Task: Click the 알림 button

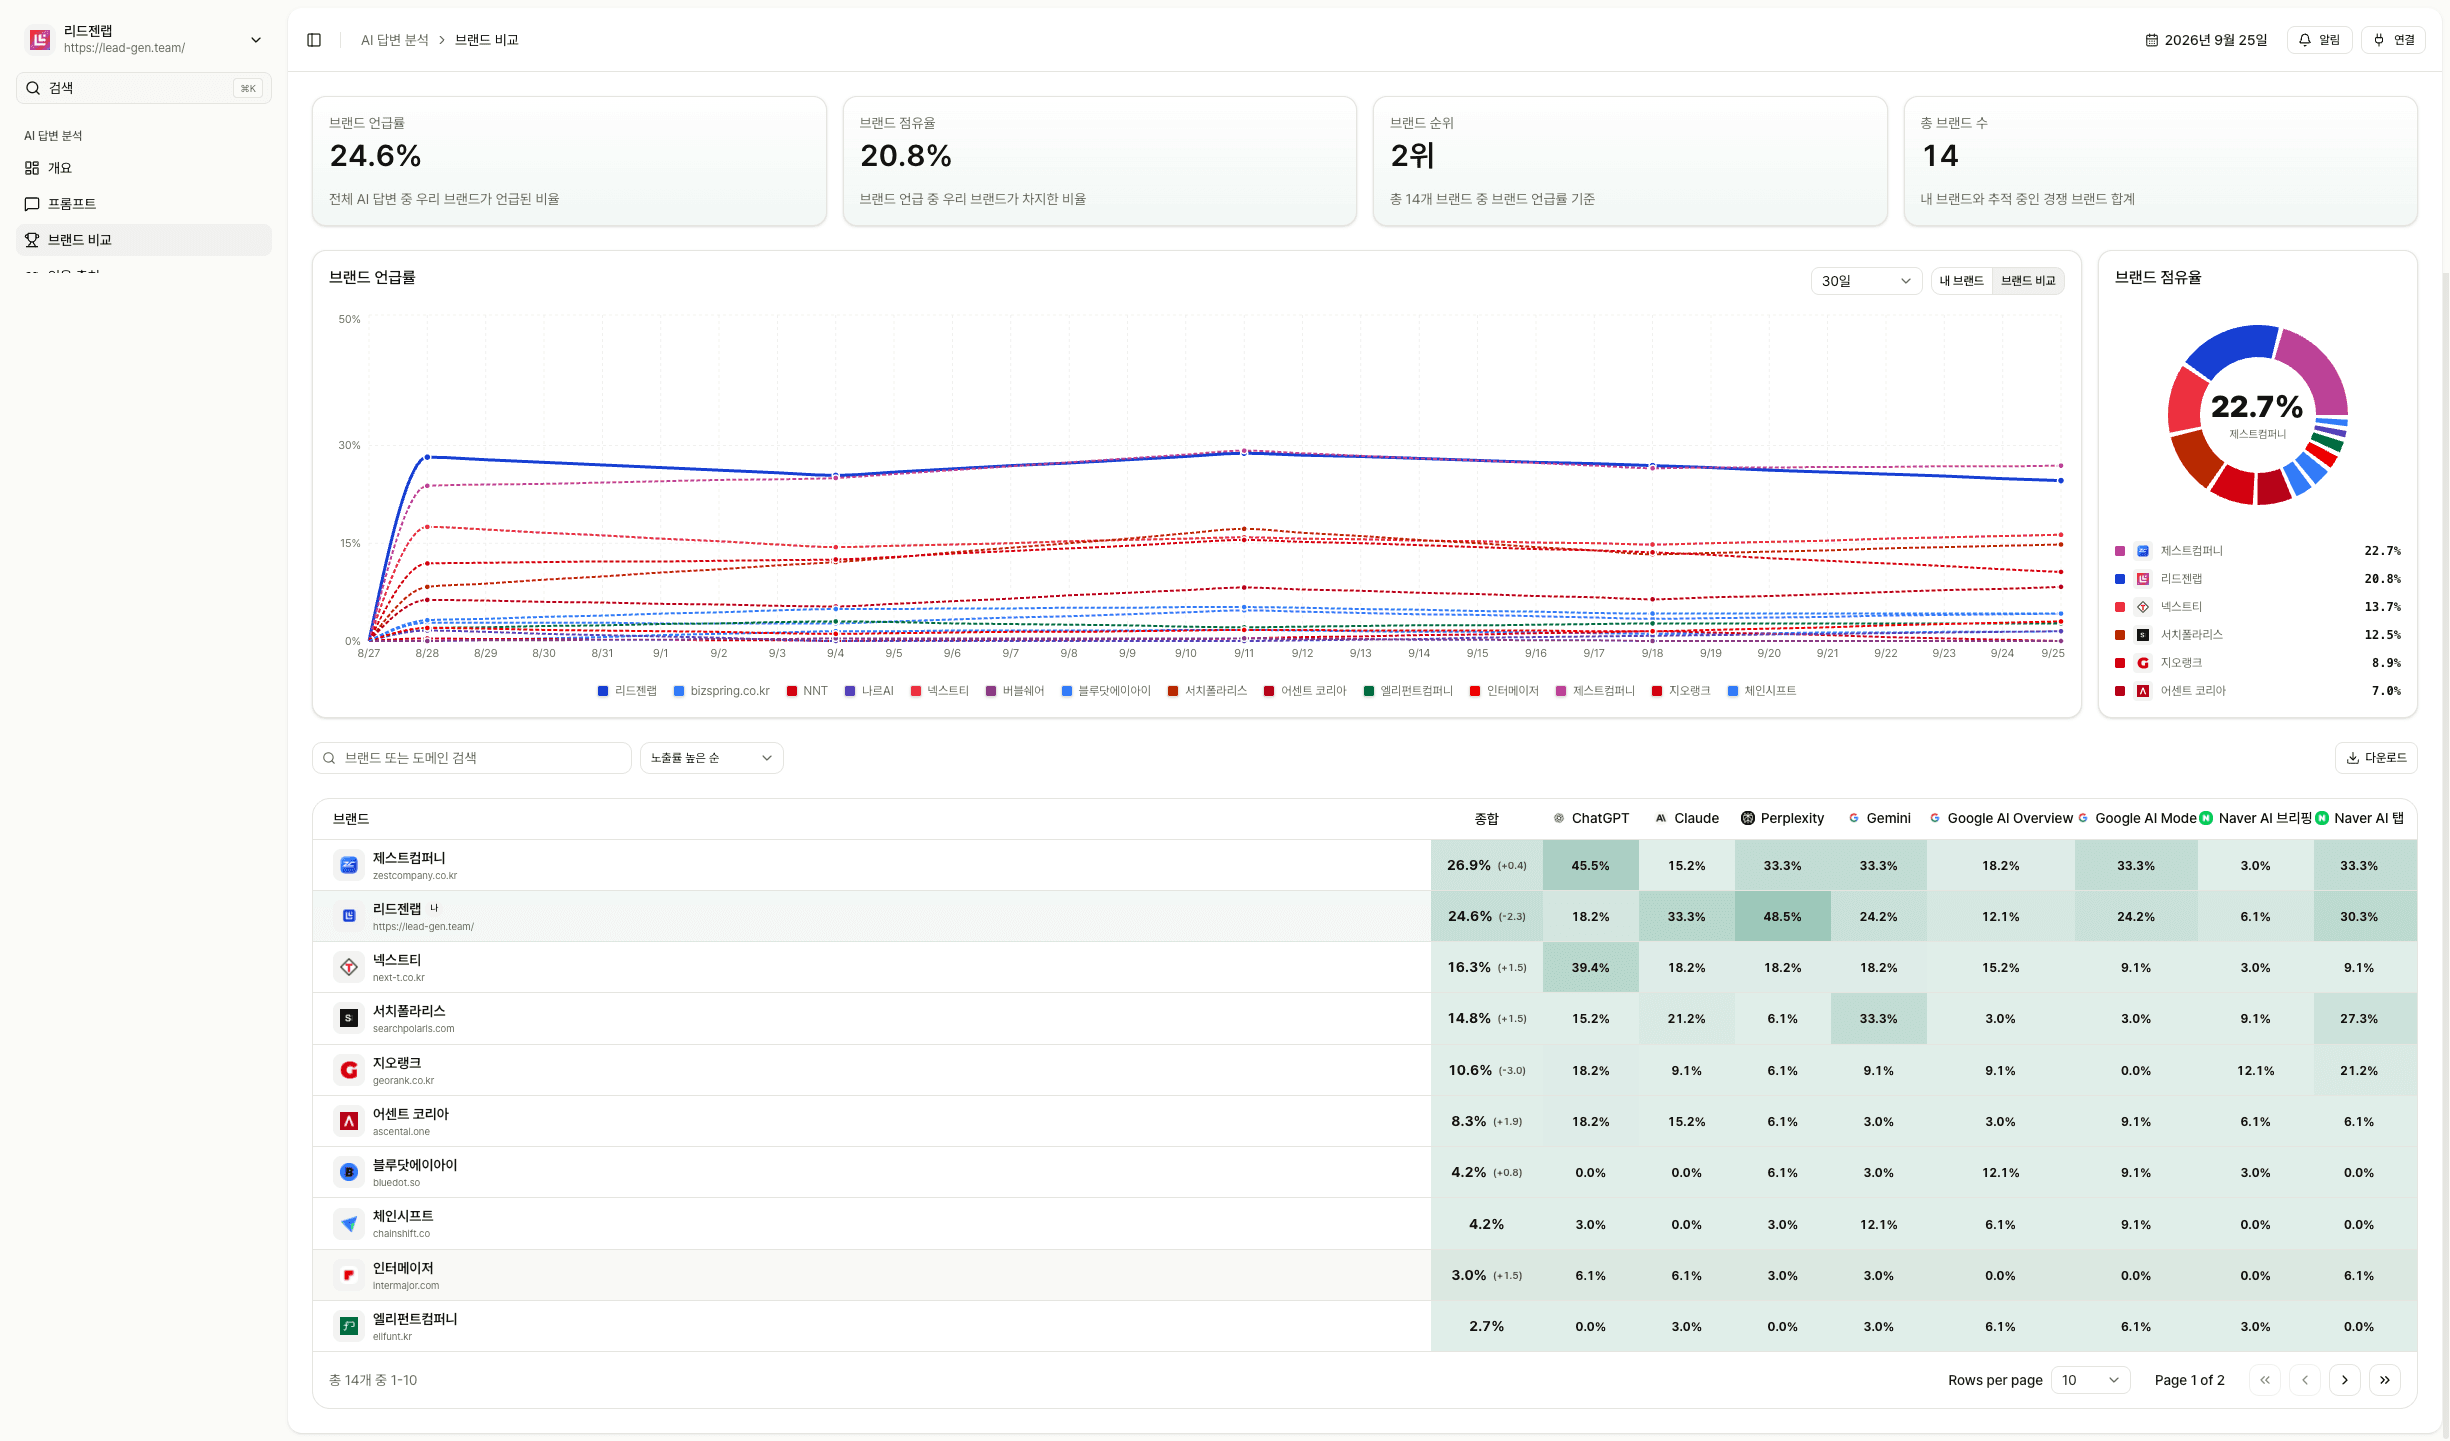Action: tap(2319, 40)
